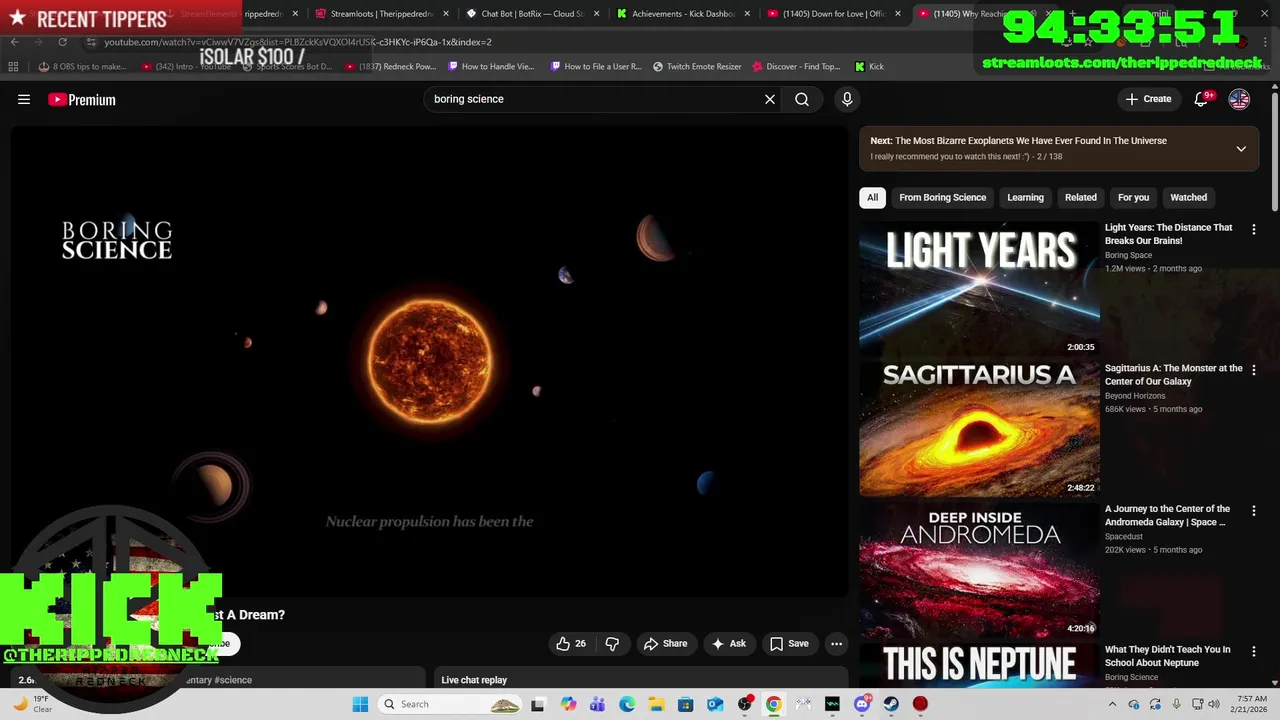Switch to Streamloots browser tab
The image size is (1280, 720).
tap(382, 14)
